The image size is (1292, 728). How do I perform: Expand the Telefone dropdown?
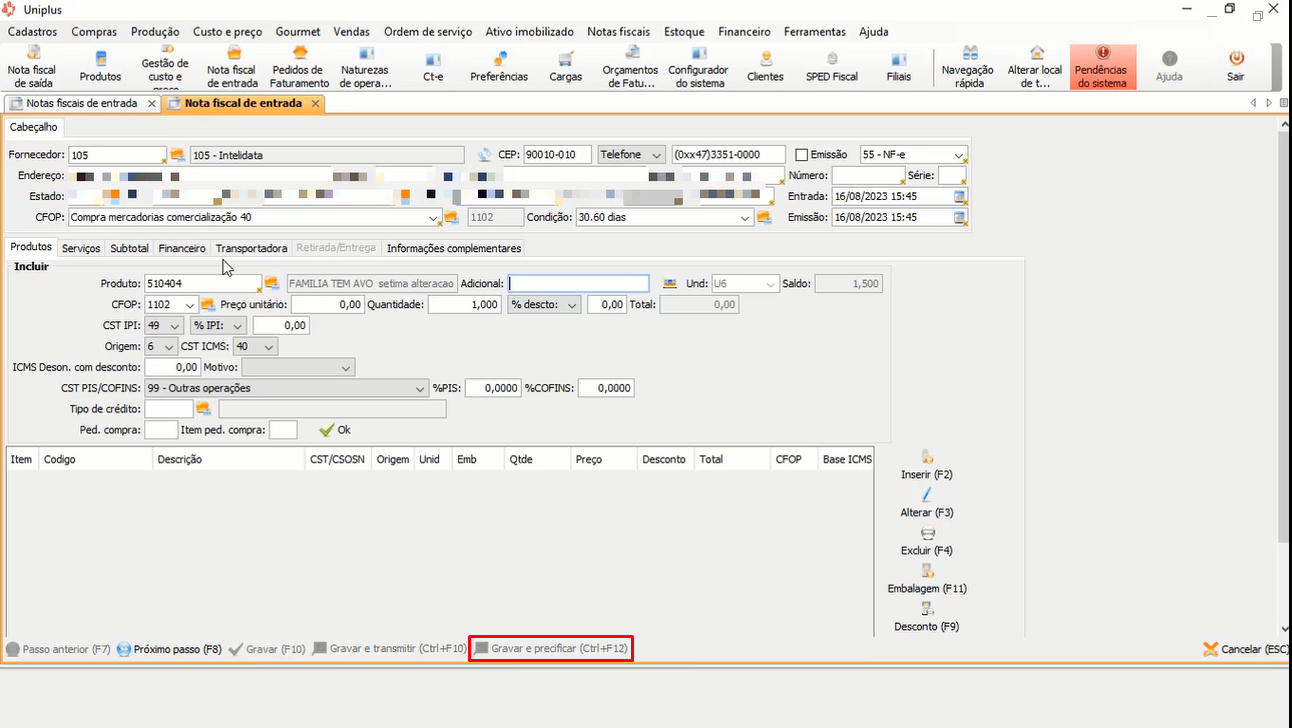(656, 155)
